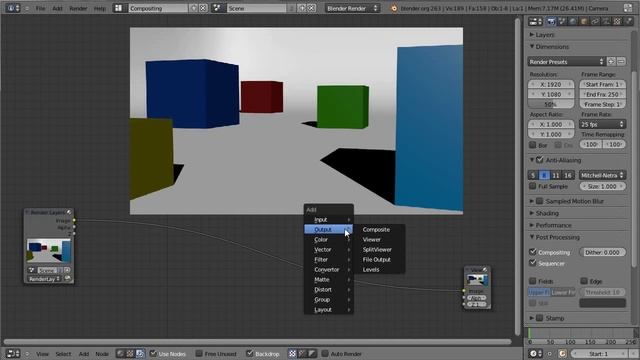Click the resolution 50% percentage slider
Image resolution: width=640 pixels, height=360 pixels.
pos(551,104)
